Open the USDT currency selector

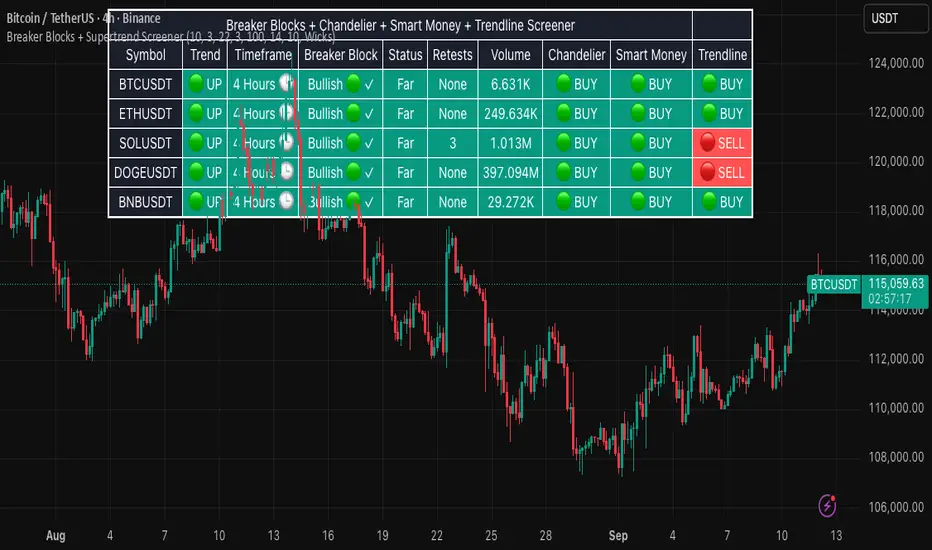tap(897, 18)
